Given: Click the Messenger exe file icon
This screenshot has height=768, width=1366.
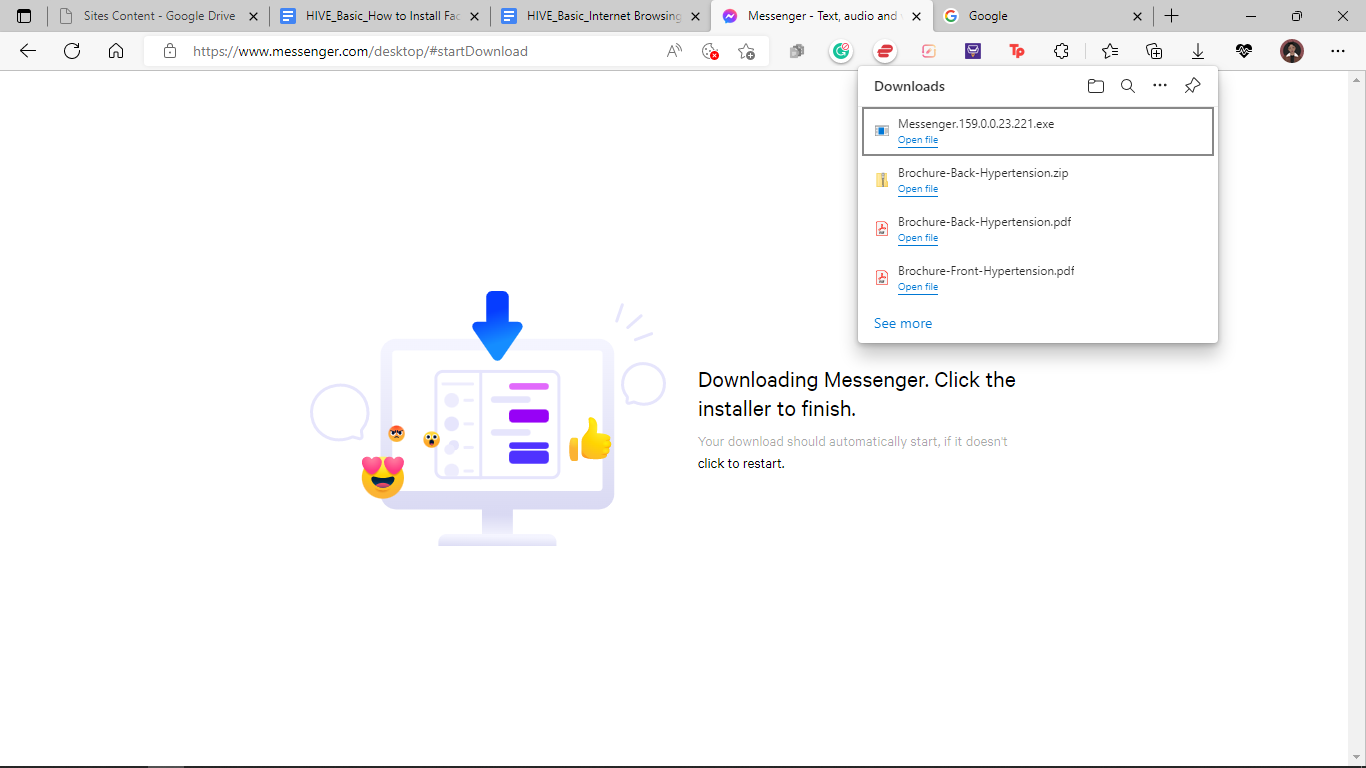Looking at the screenshot, I should (x=882, y=131).
